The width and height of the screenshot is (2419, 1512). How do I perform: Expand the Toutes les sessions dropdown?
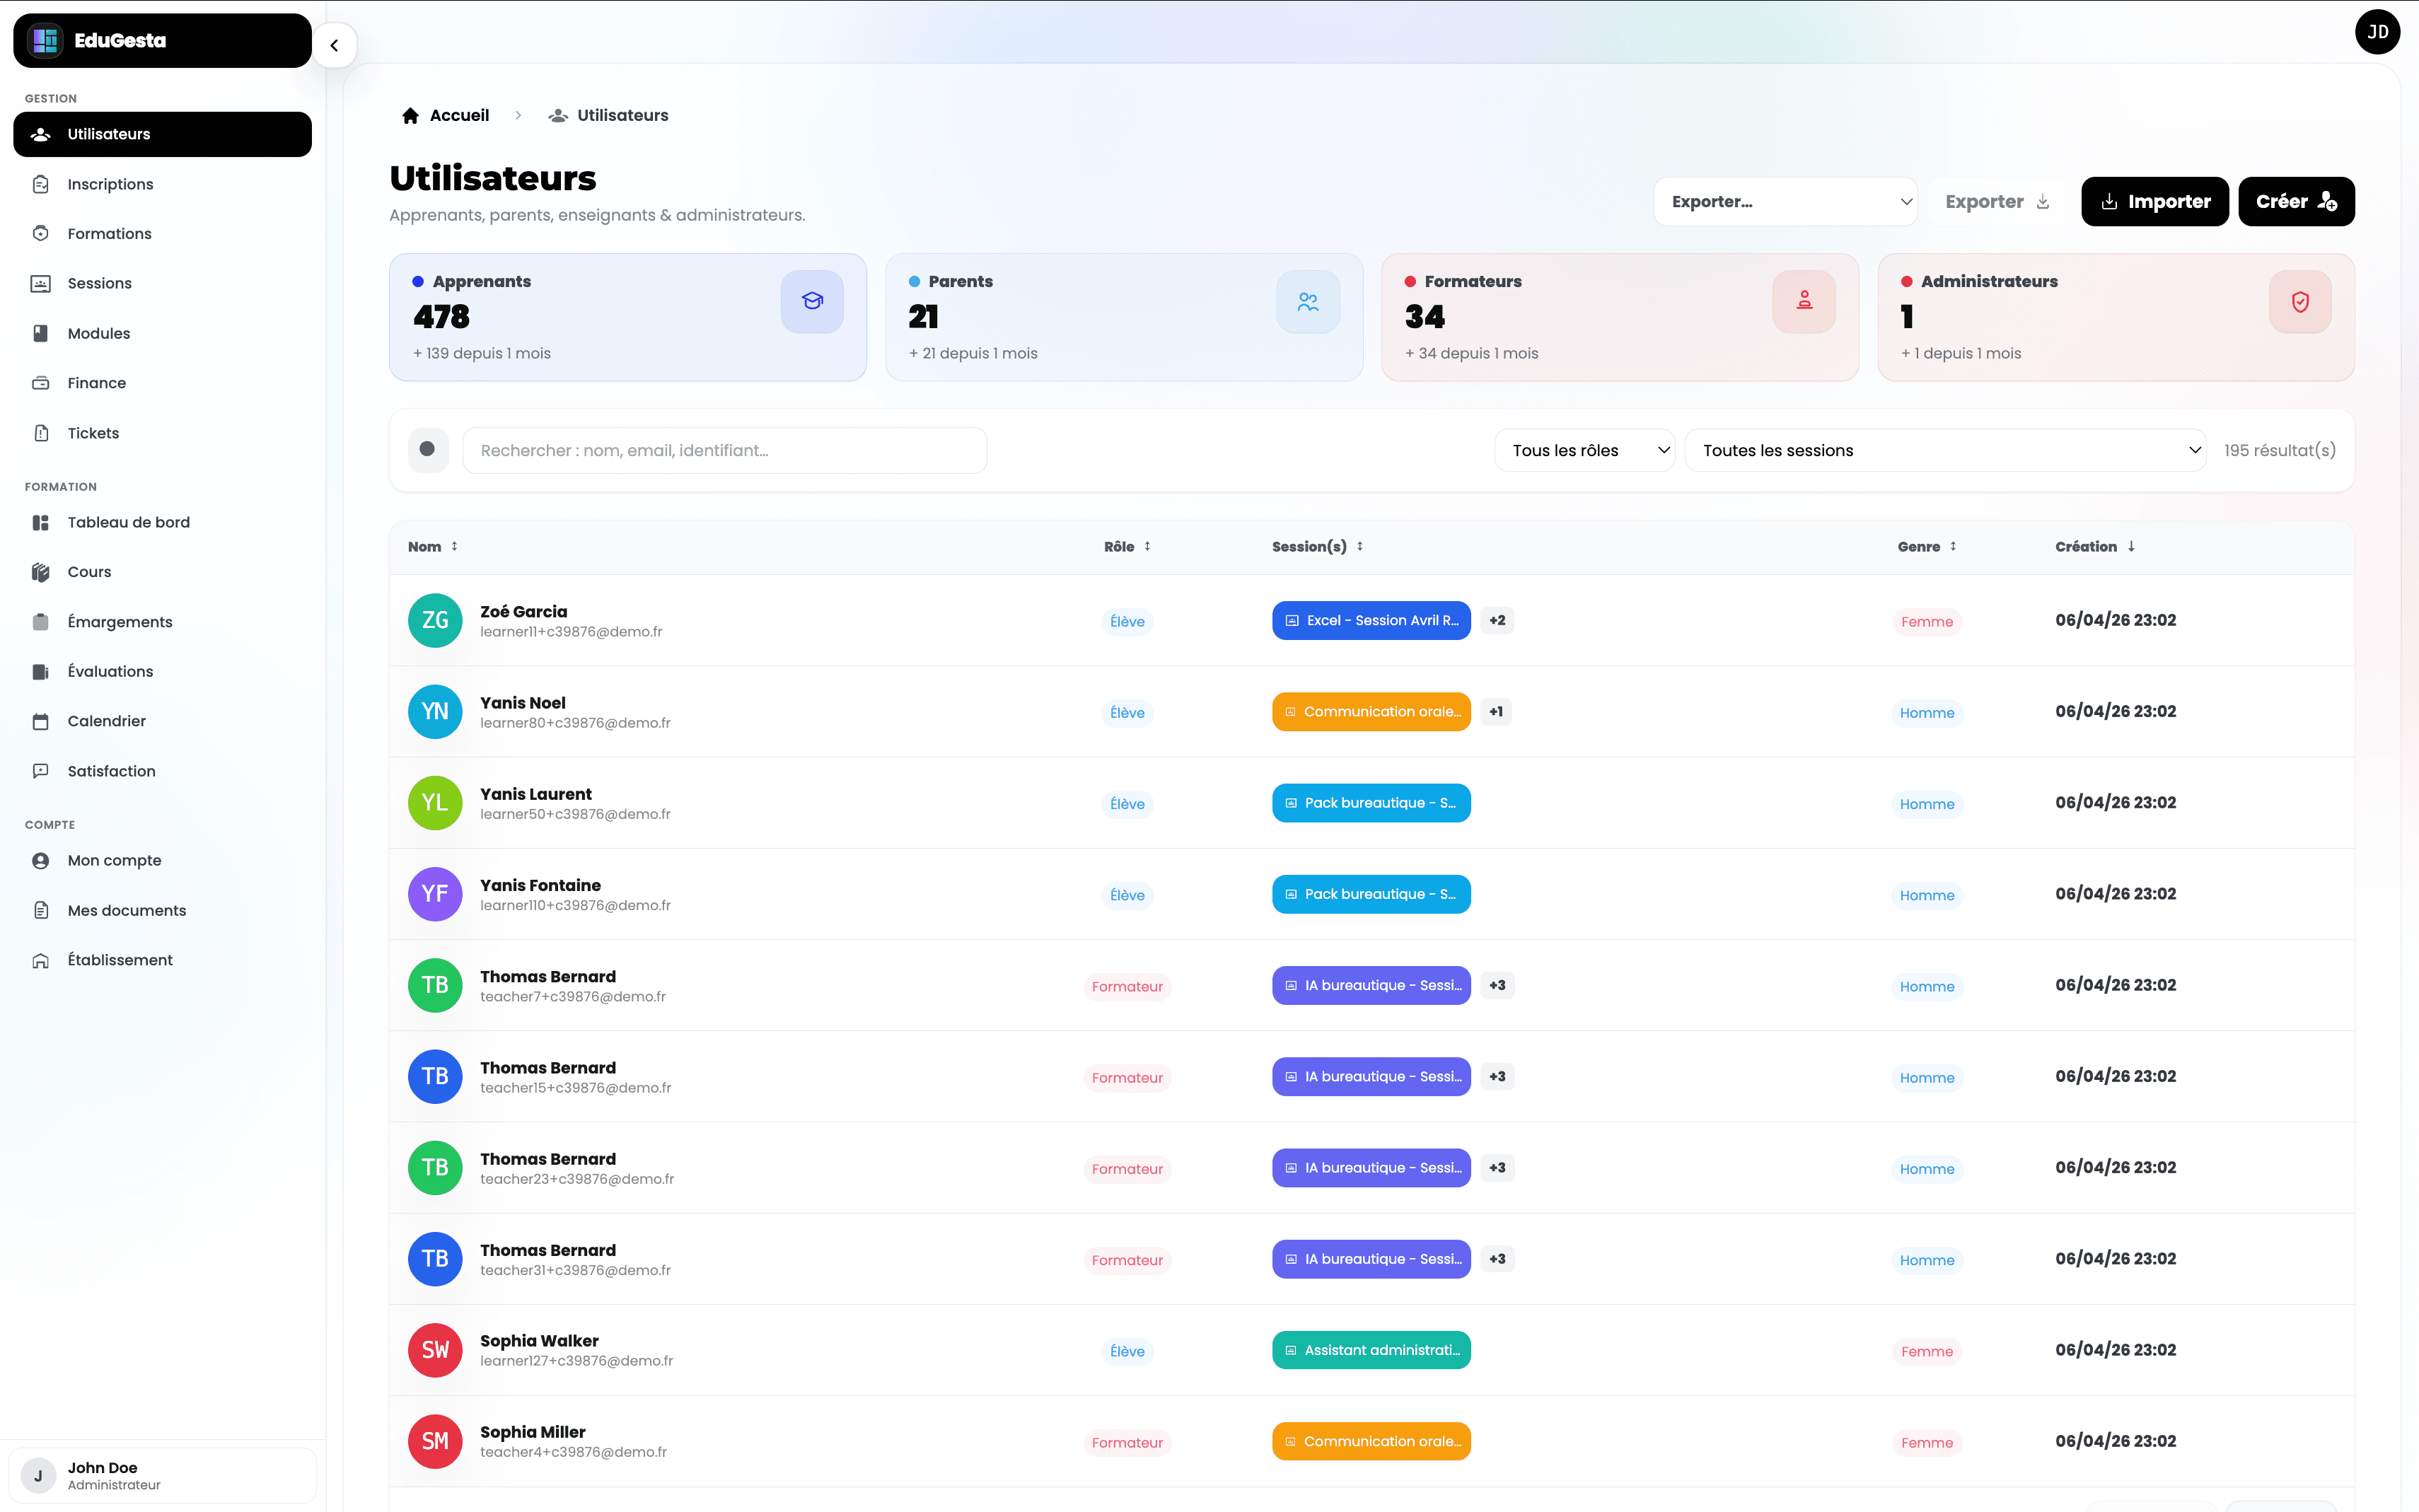(1945, 450)
